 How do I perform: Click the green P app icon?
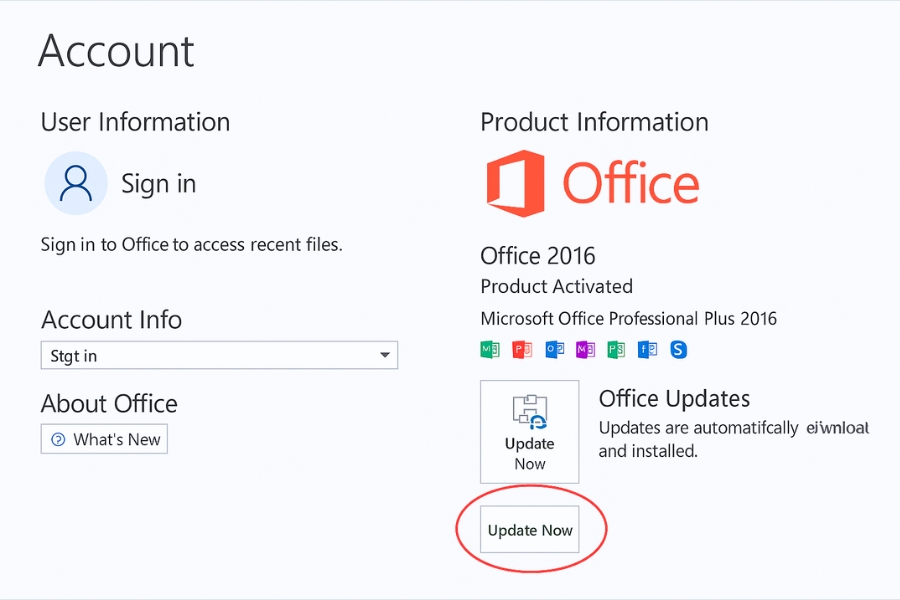(x=616, y=349)
